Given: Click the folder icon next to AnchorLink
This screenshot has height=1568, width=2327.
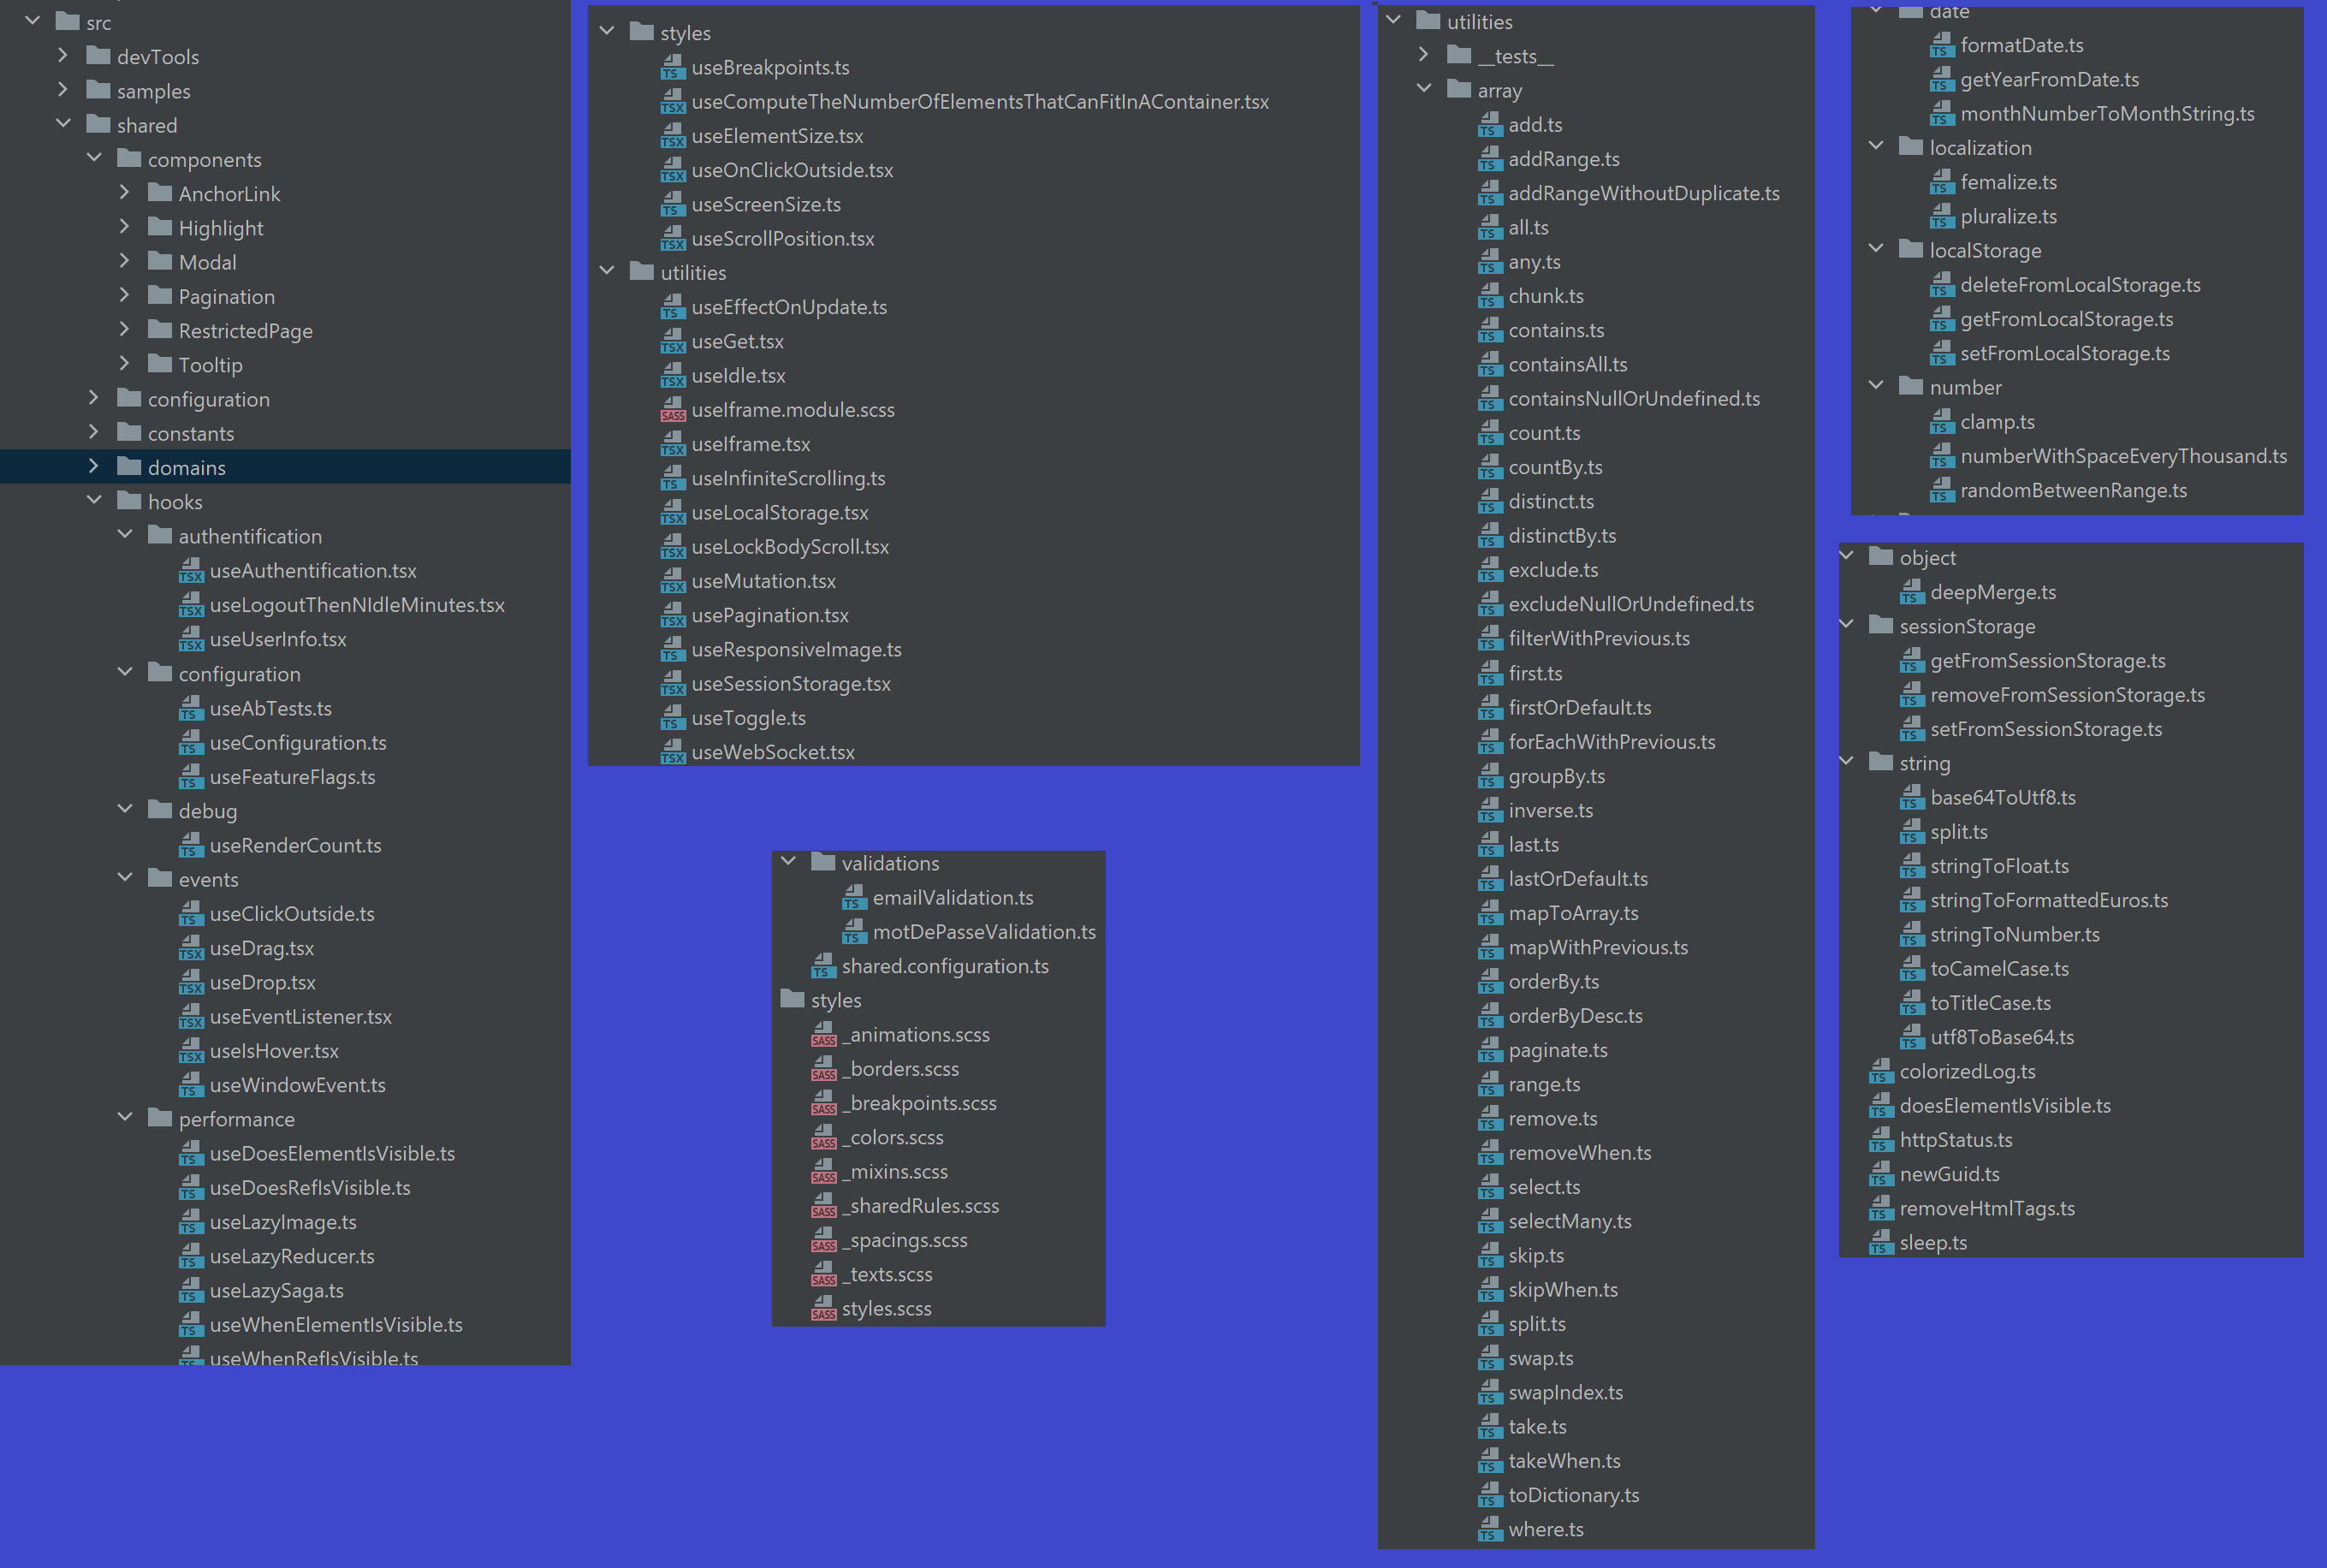Looking at the screenshot, I should [x=160, y=194].
